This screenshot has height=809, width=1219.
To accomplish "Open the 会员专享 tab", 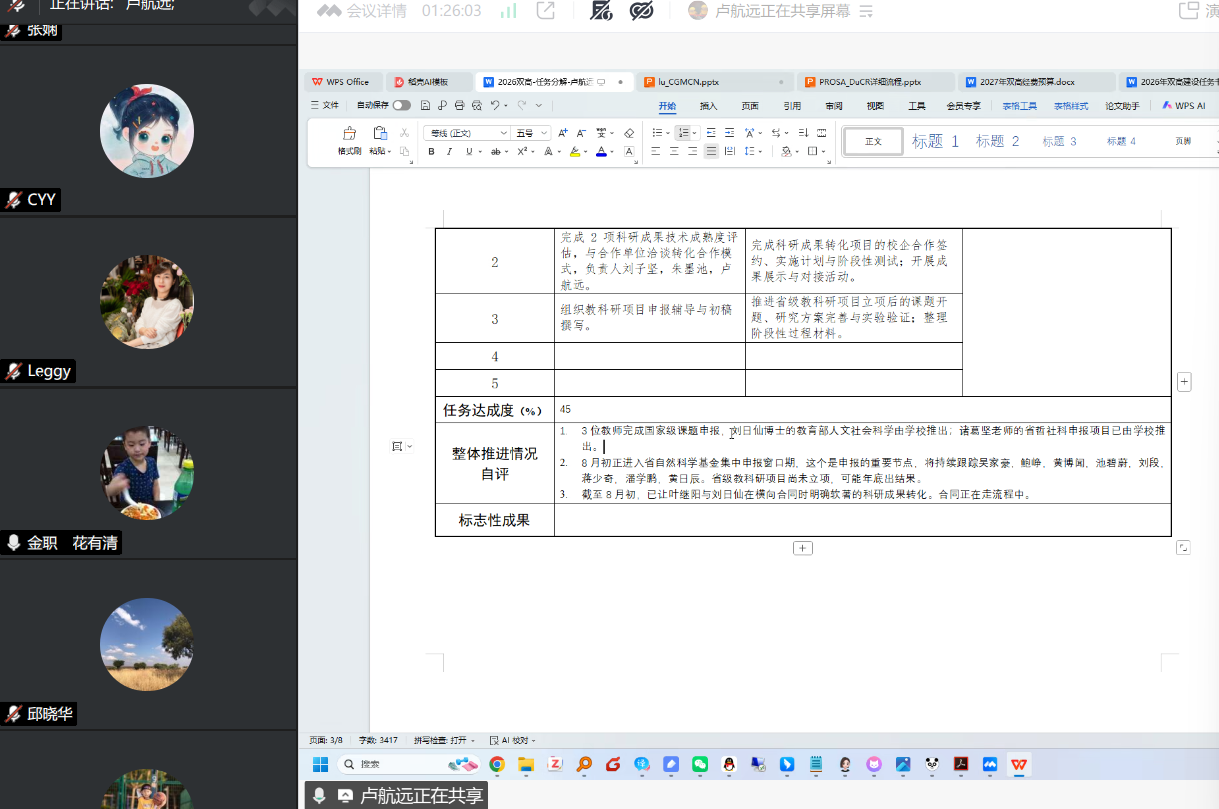I will [x=964, y=105].
